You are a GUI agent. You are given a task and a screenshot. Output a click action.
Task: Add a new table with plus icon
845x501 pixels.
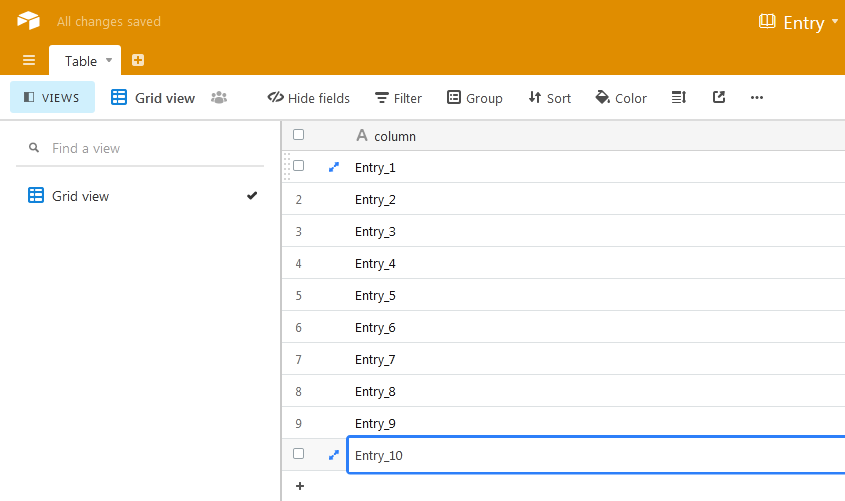(138, 60)
